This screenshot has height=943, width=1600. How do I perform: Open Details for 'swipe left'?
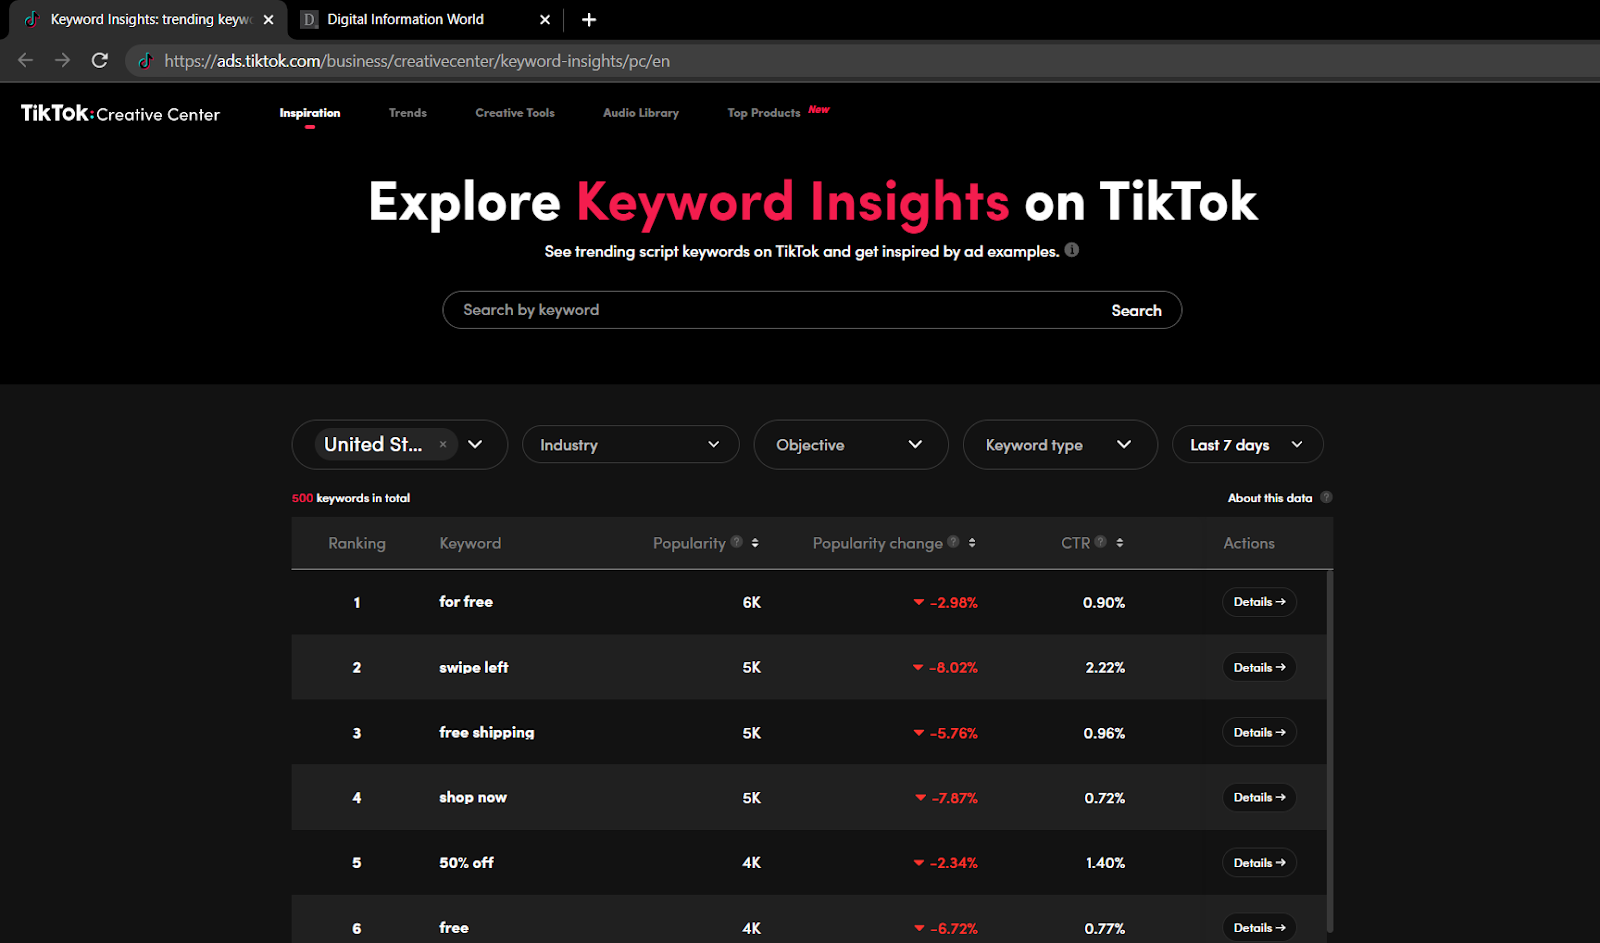(1259, 667)
